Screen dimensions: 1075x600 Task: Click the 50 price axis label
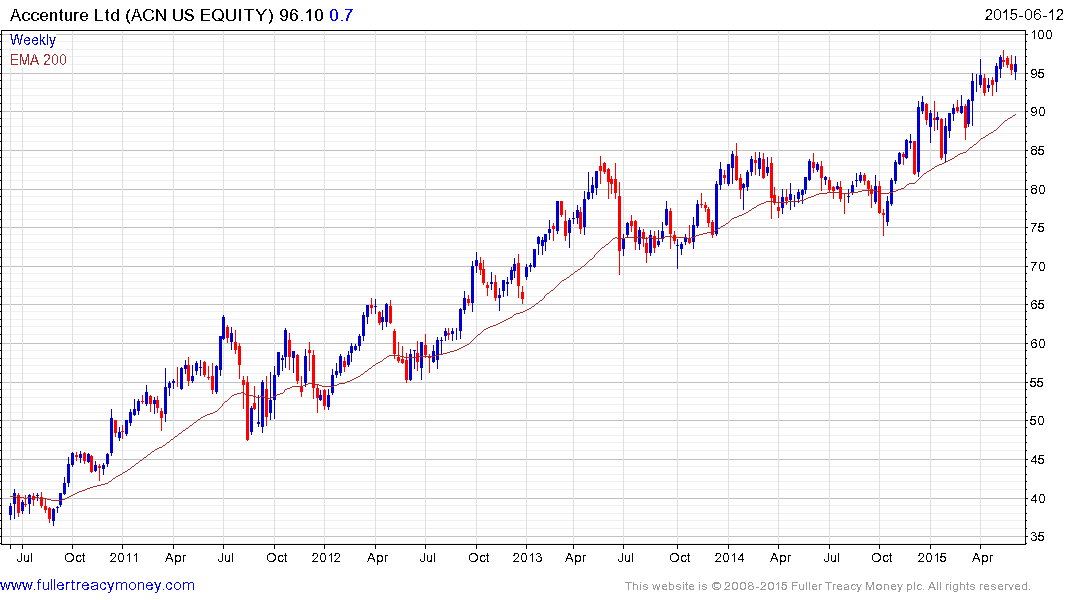pos(1038,420)
